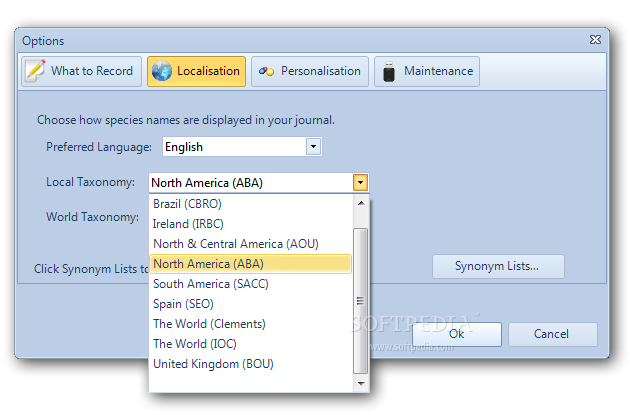
Task: Go to the Maintenance tab
Action: (427, 71)
